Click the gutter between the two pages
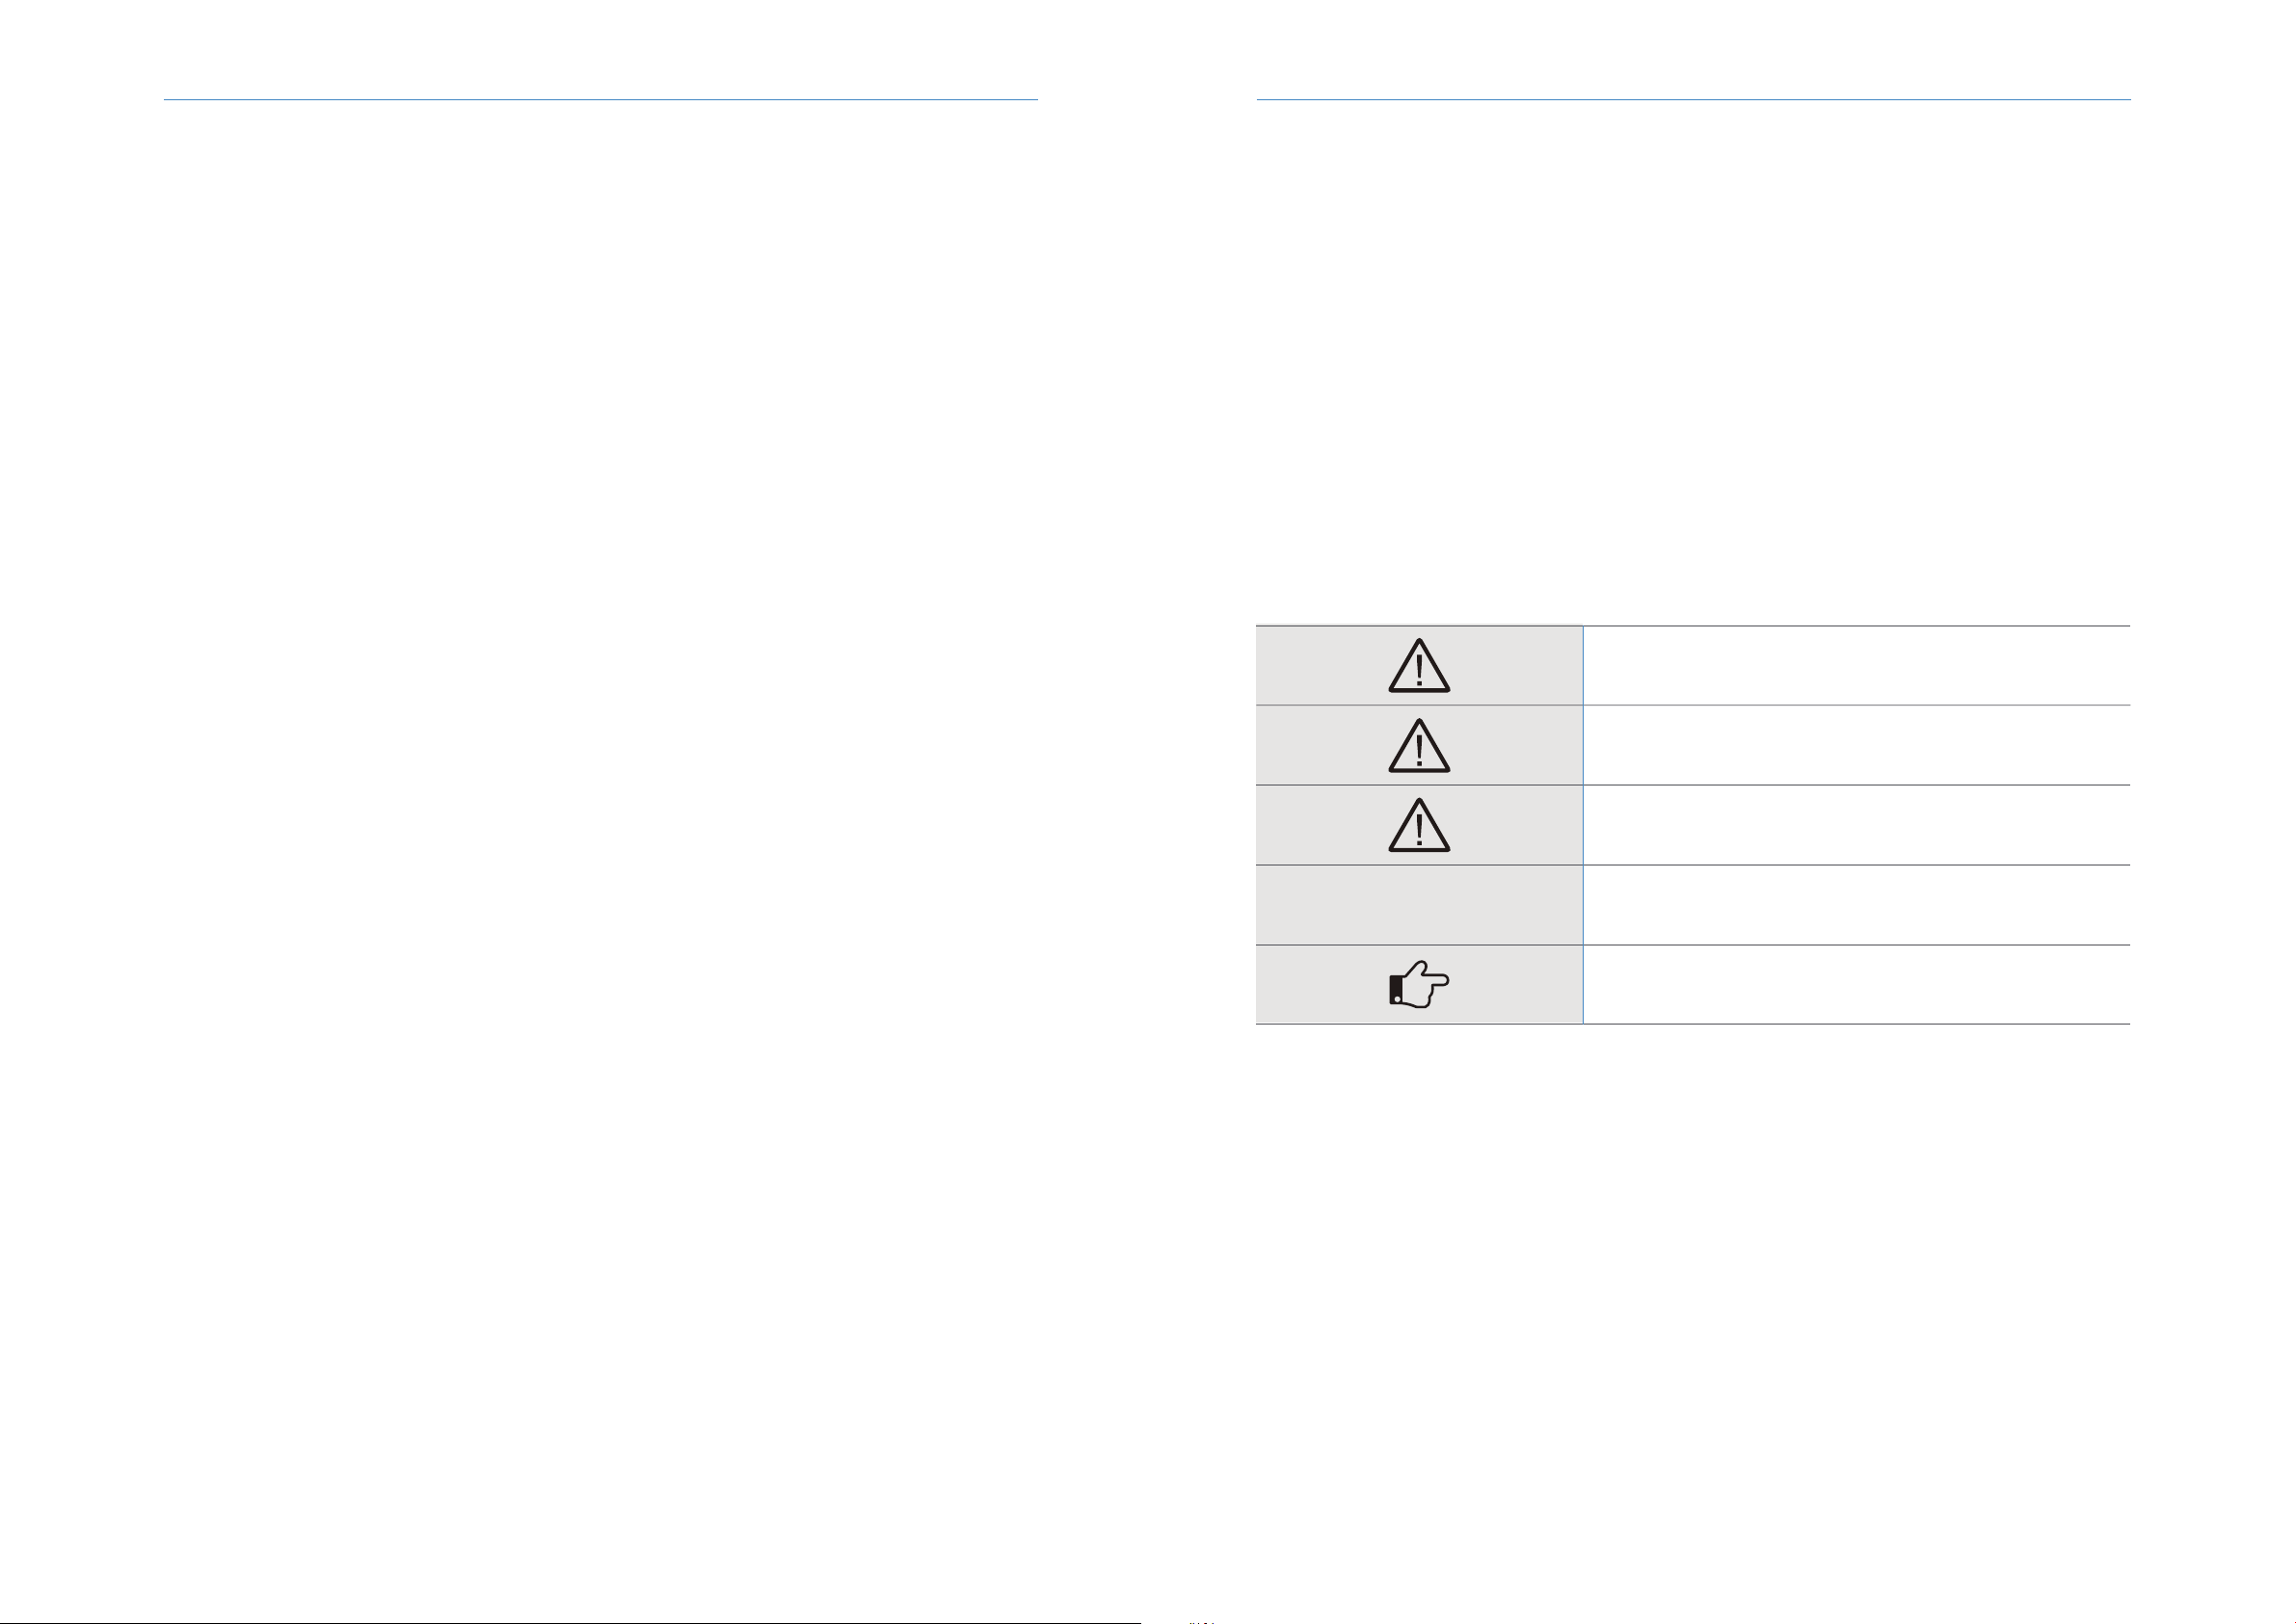 pyautogui.click(x=1147, y=800)
